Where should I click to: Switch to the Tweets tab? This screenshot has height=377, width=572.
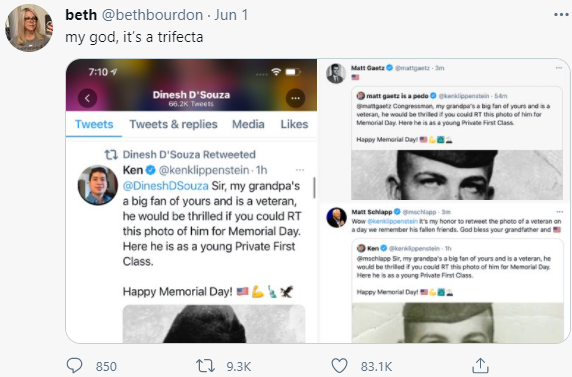[x=94, y=124]
